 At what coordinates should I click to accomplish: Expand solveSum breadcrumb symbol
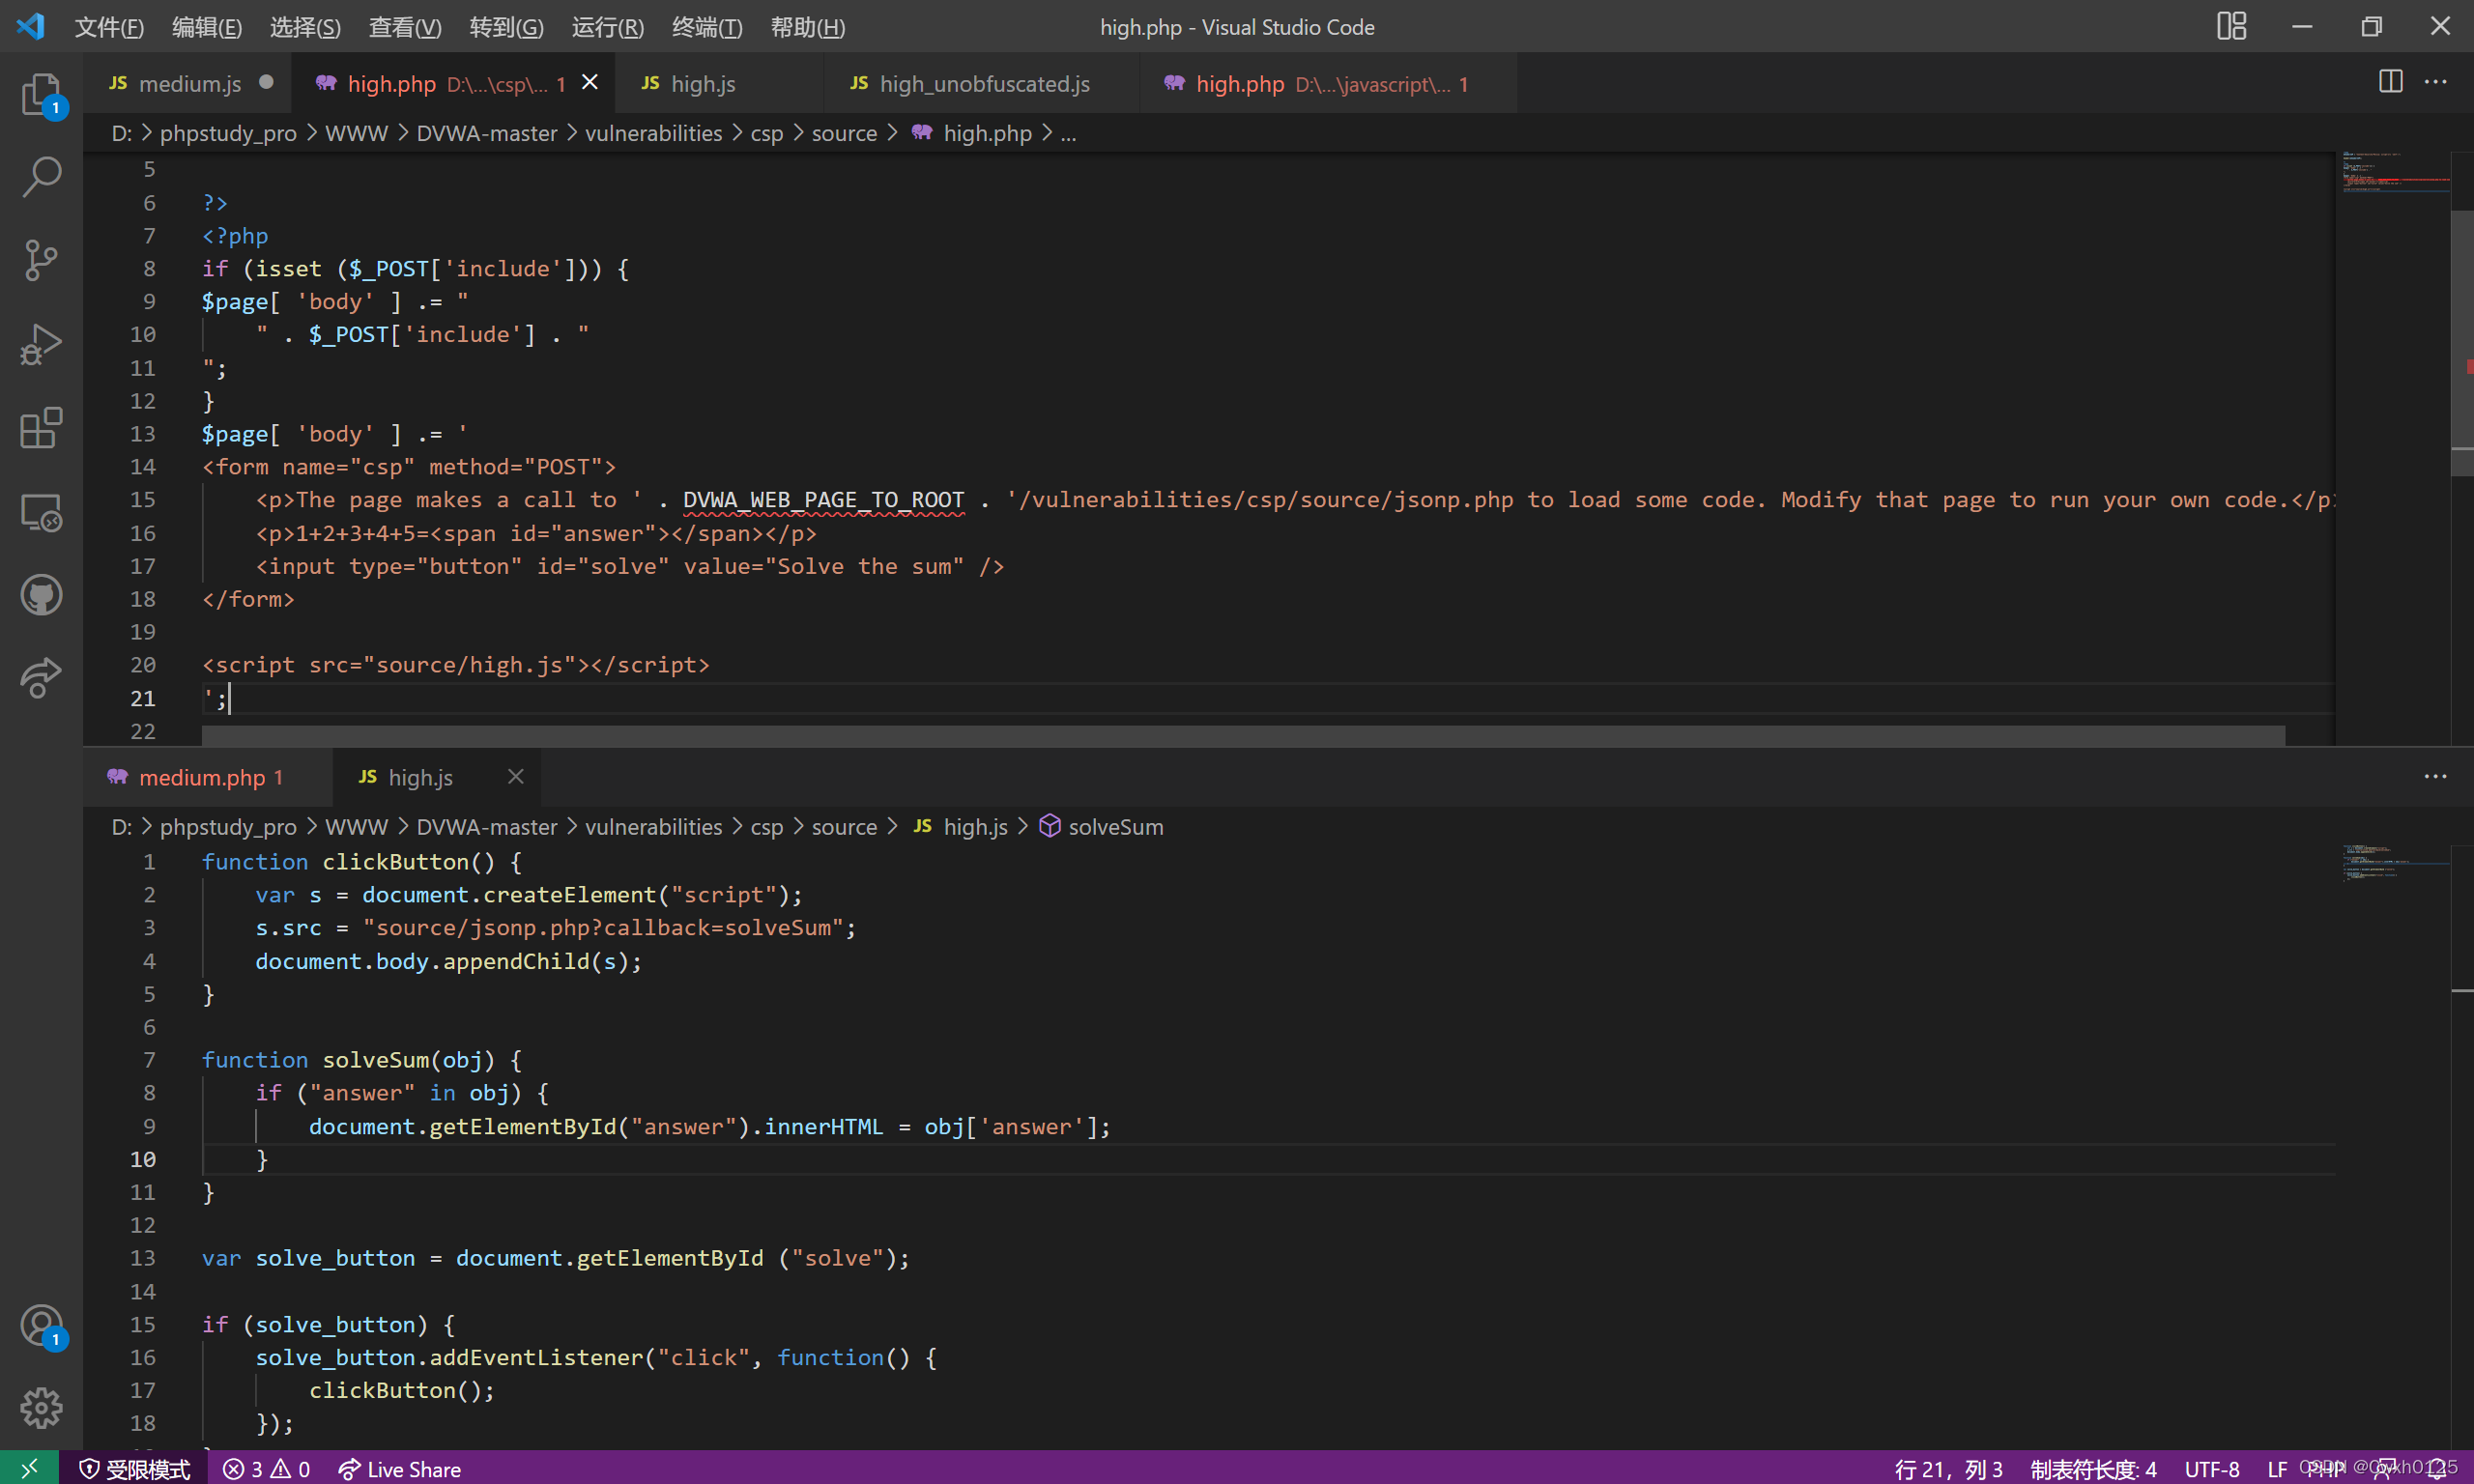coord(1114,827)
